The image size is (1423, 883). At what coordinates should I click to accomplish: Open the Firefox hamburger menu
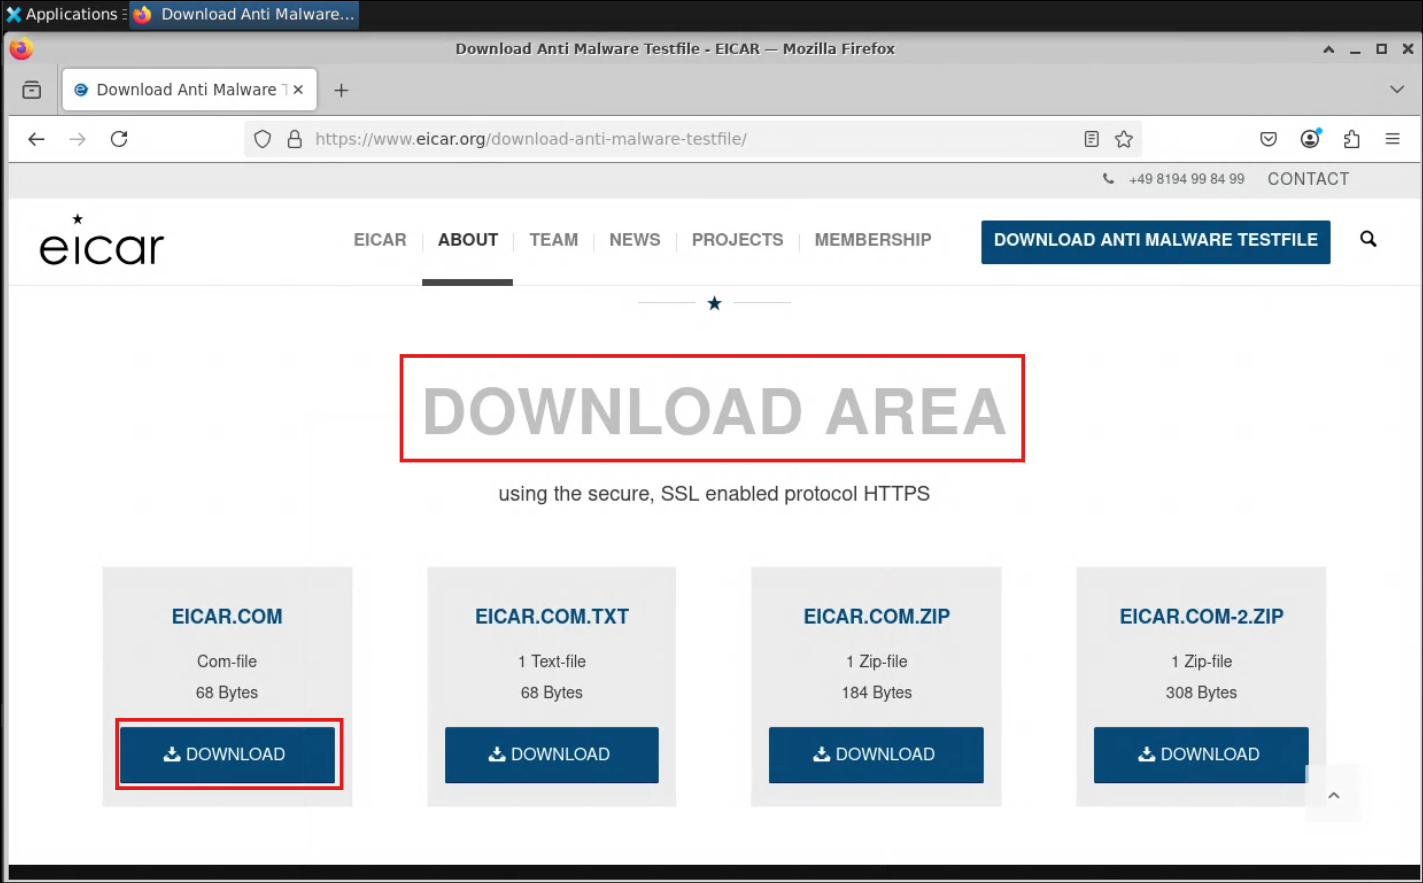click(x=1392, y=139)
